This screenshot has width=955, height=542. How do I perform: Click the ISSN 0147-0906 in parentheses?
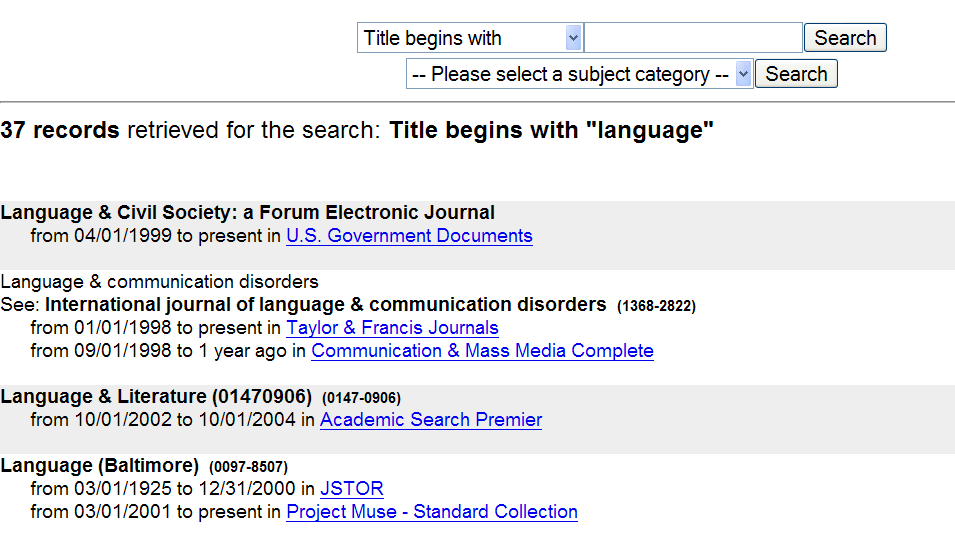click(361, 398)
